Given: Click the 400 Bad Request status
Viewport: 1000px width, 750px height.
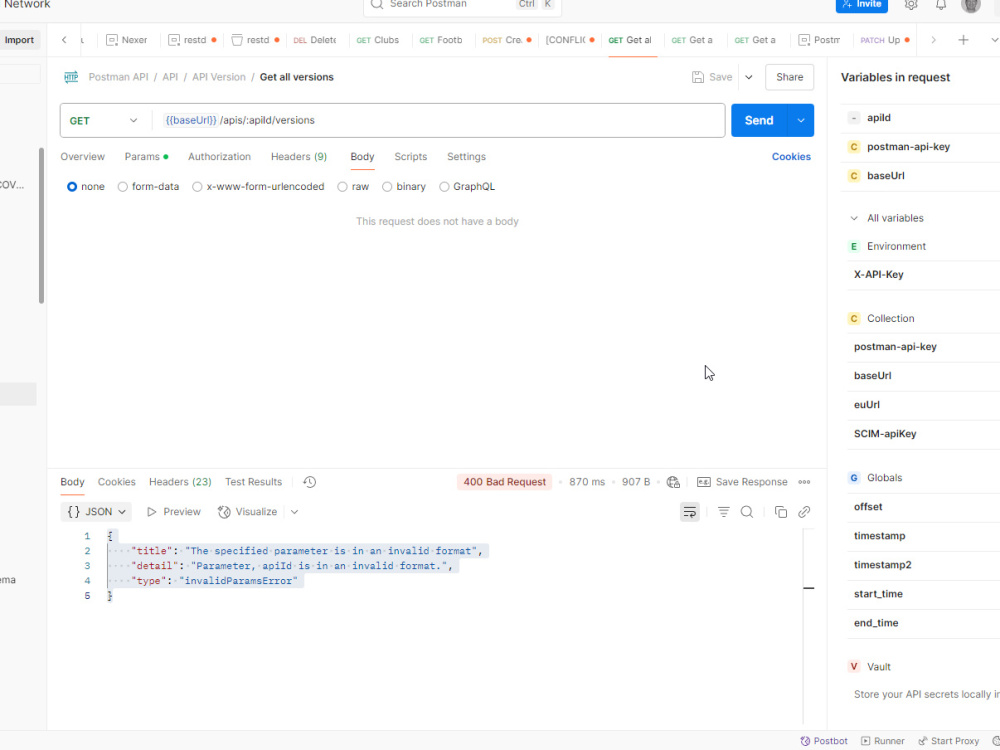Looking at the screenshot, I should coord(504,482).
